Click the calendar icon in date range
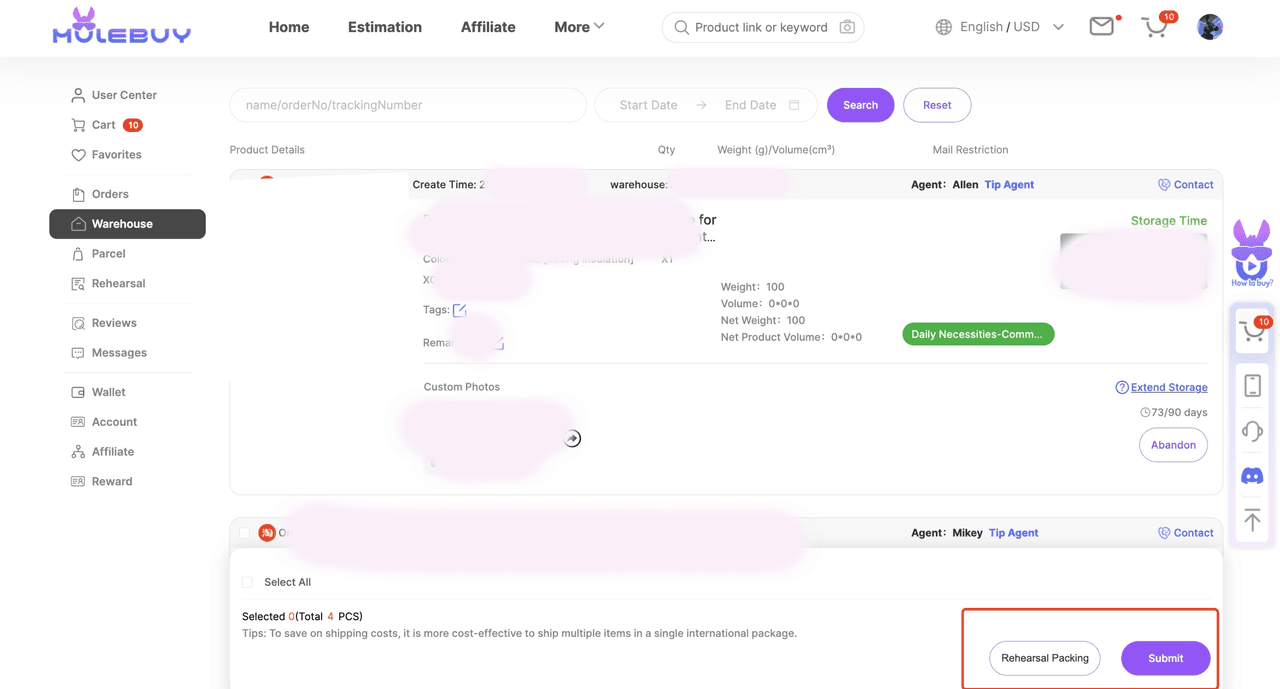Image resolution: width=1280 pixels, height=689 pixels. (794, 105)
